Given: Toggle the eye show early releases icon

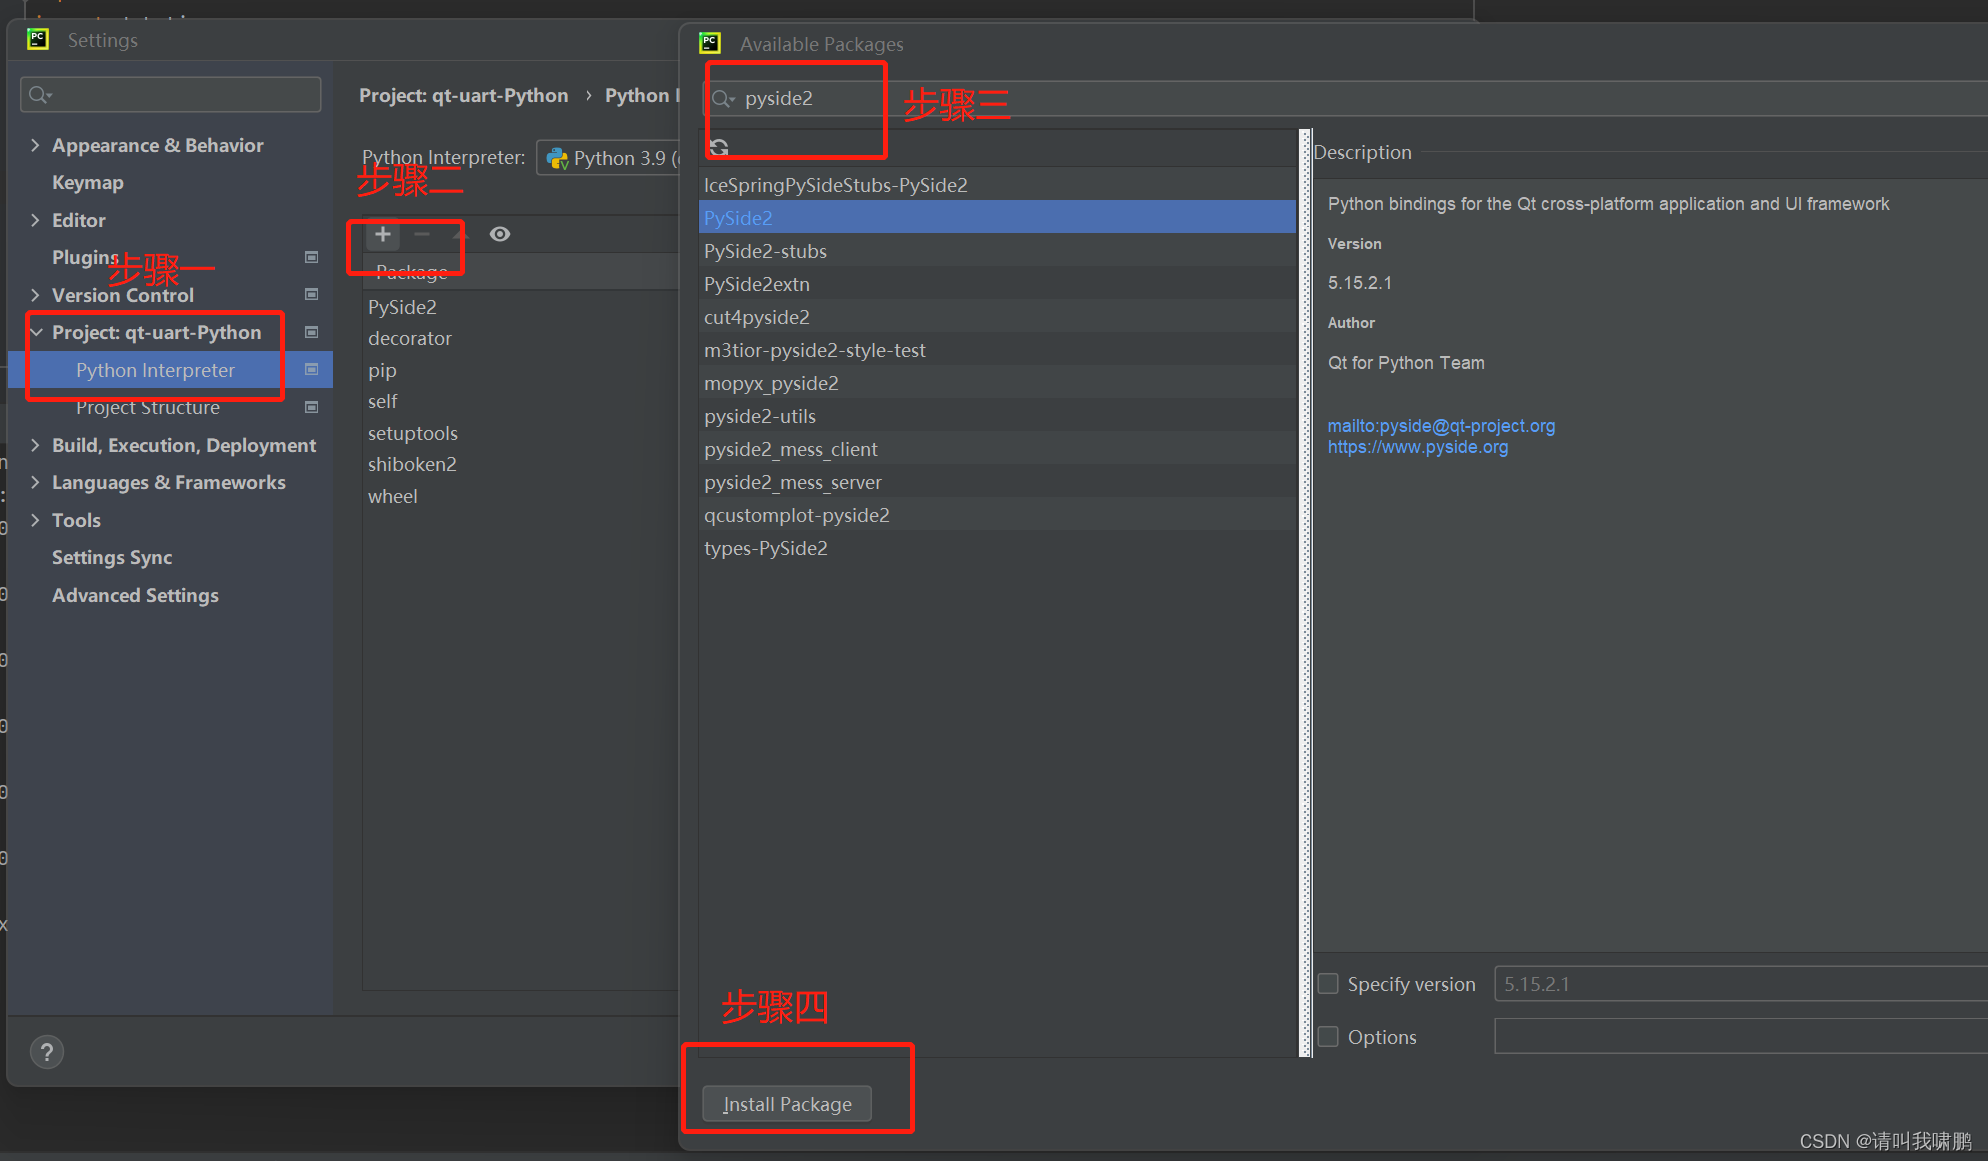Looking at the screenshot, I should coord(500,234).
